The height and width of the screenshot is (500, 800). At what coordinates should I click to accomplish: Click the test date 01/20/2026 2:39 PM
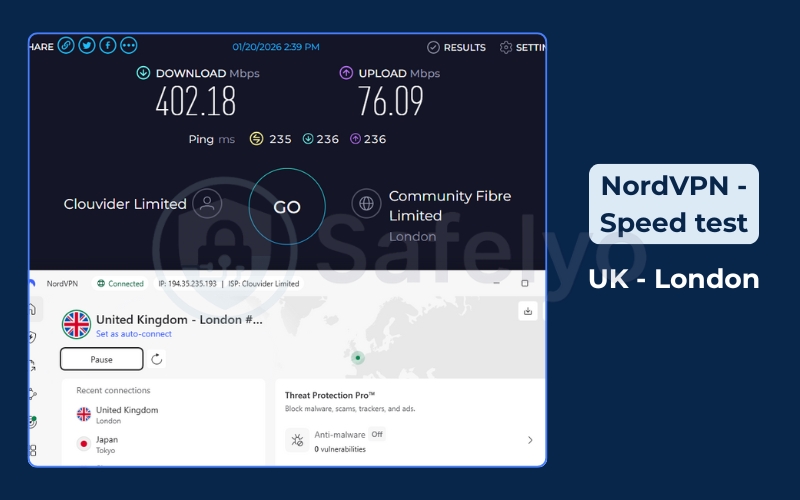point(276,47)
